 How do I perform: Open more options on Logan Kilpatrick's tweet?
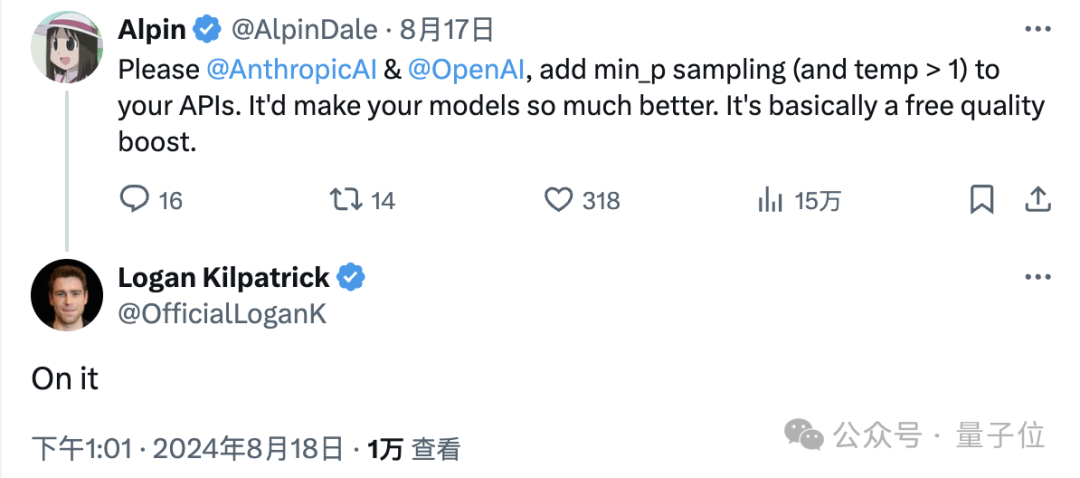(x=1038, y=277)
